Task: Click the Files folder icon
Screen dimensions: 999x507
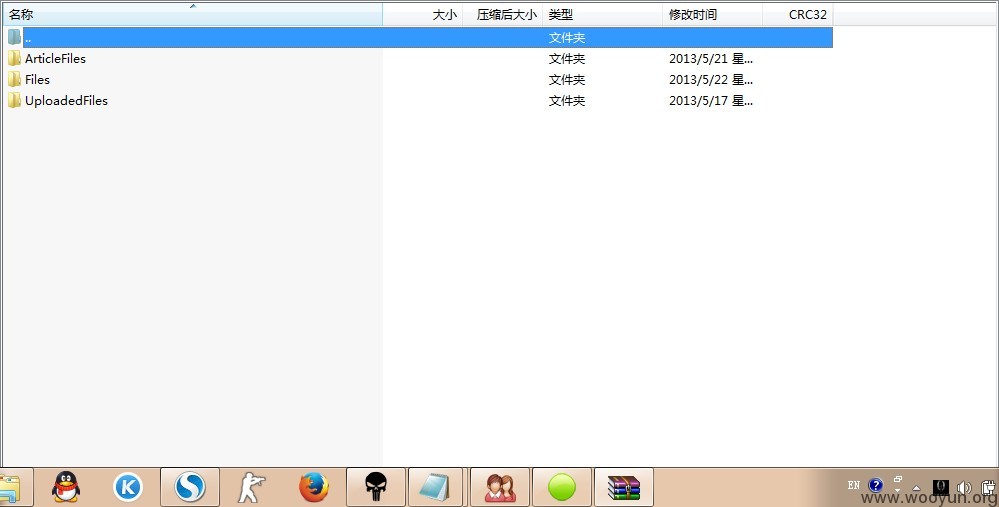Action: [x=14, y=80]
